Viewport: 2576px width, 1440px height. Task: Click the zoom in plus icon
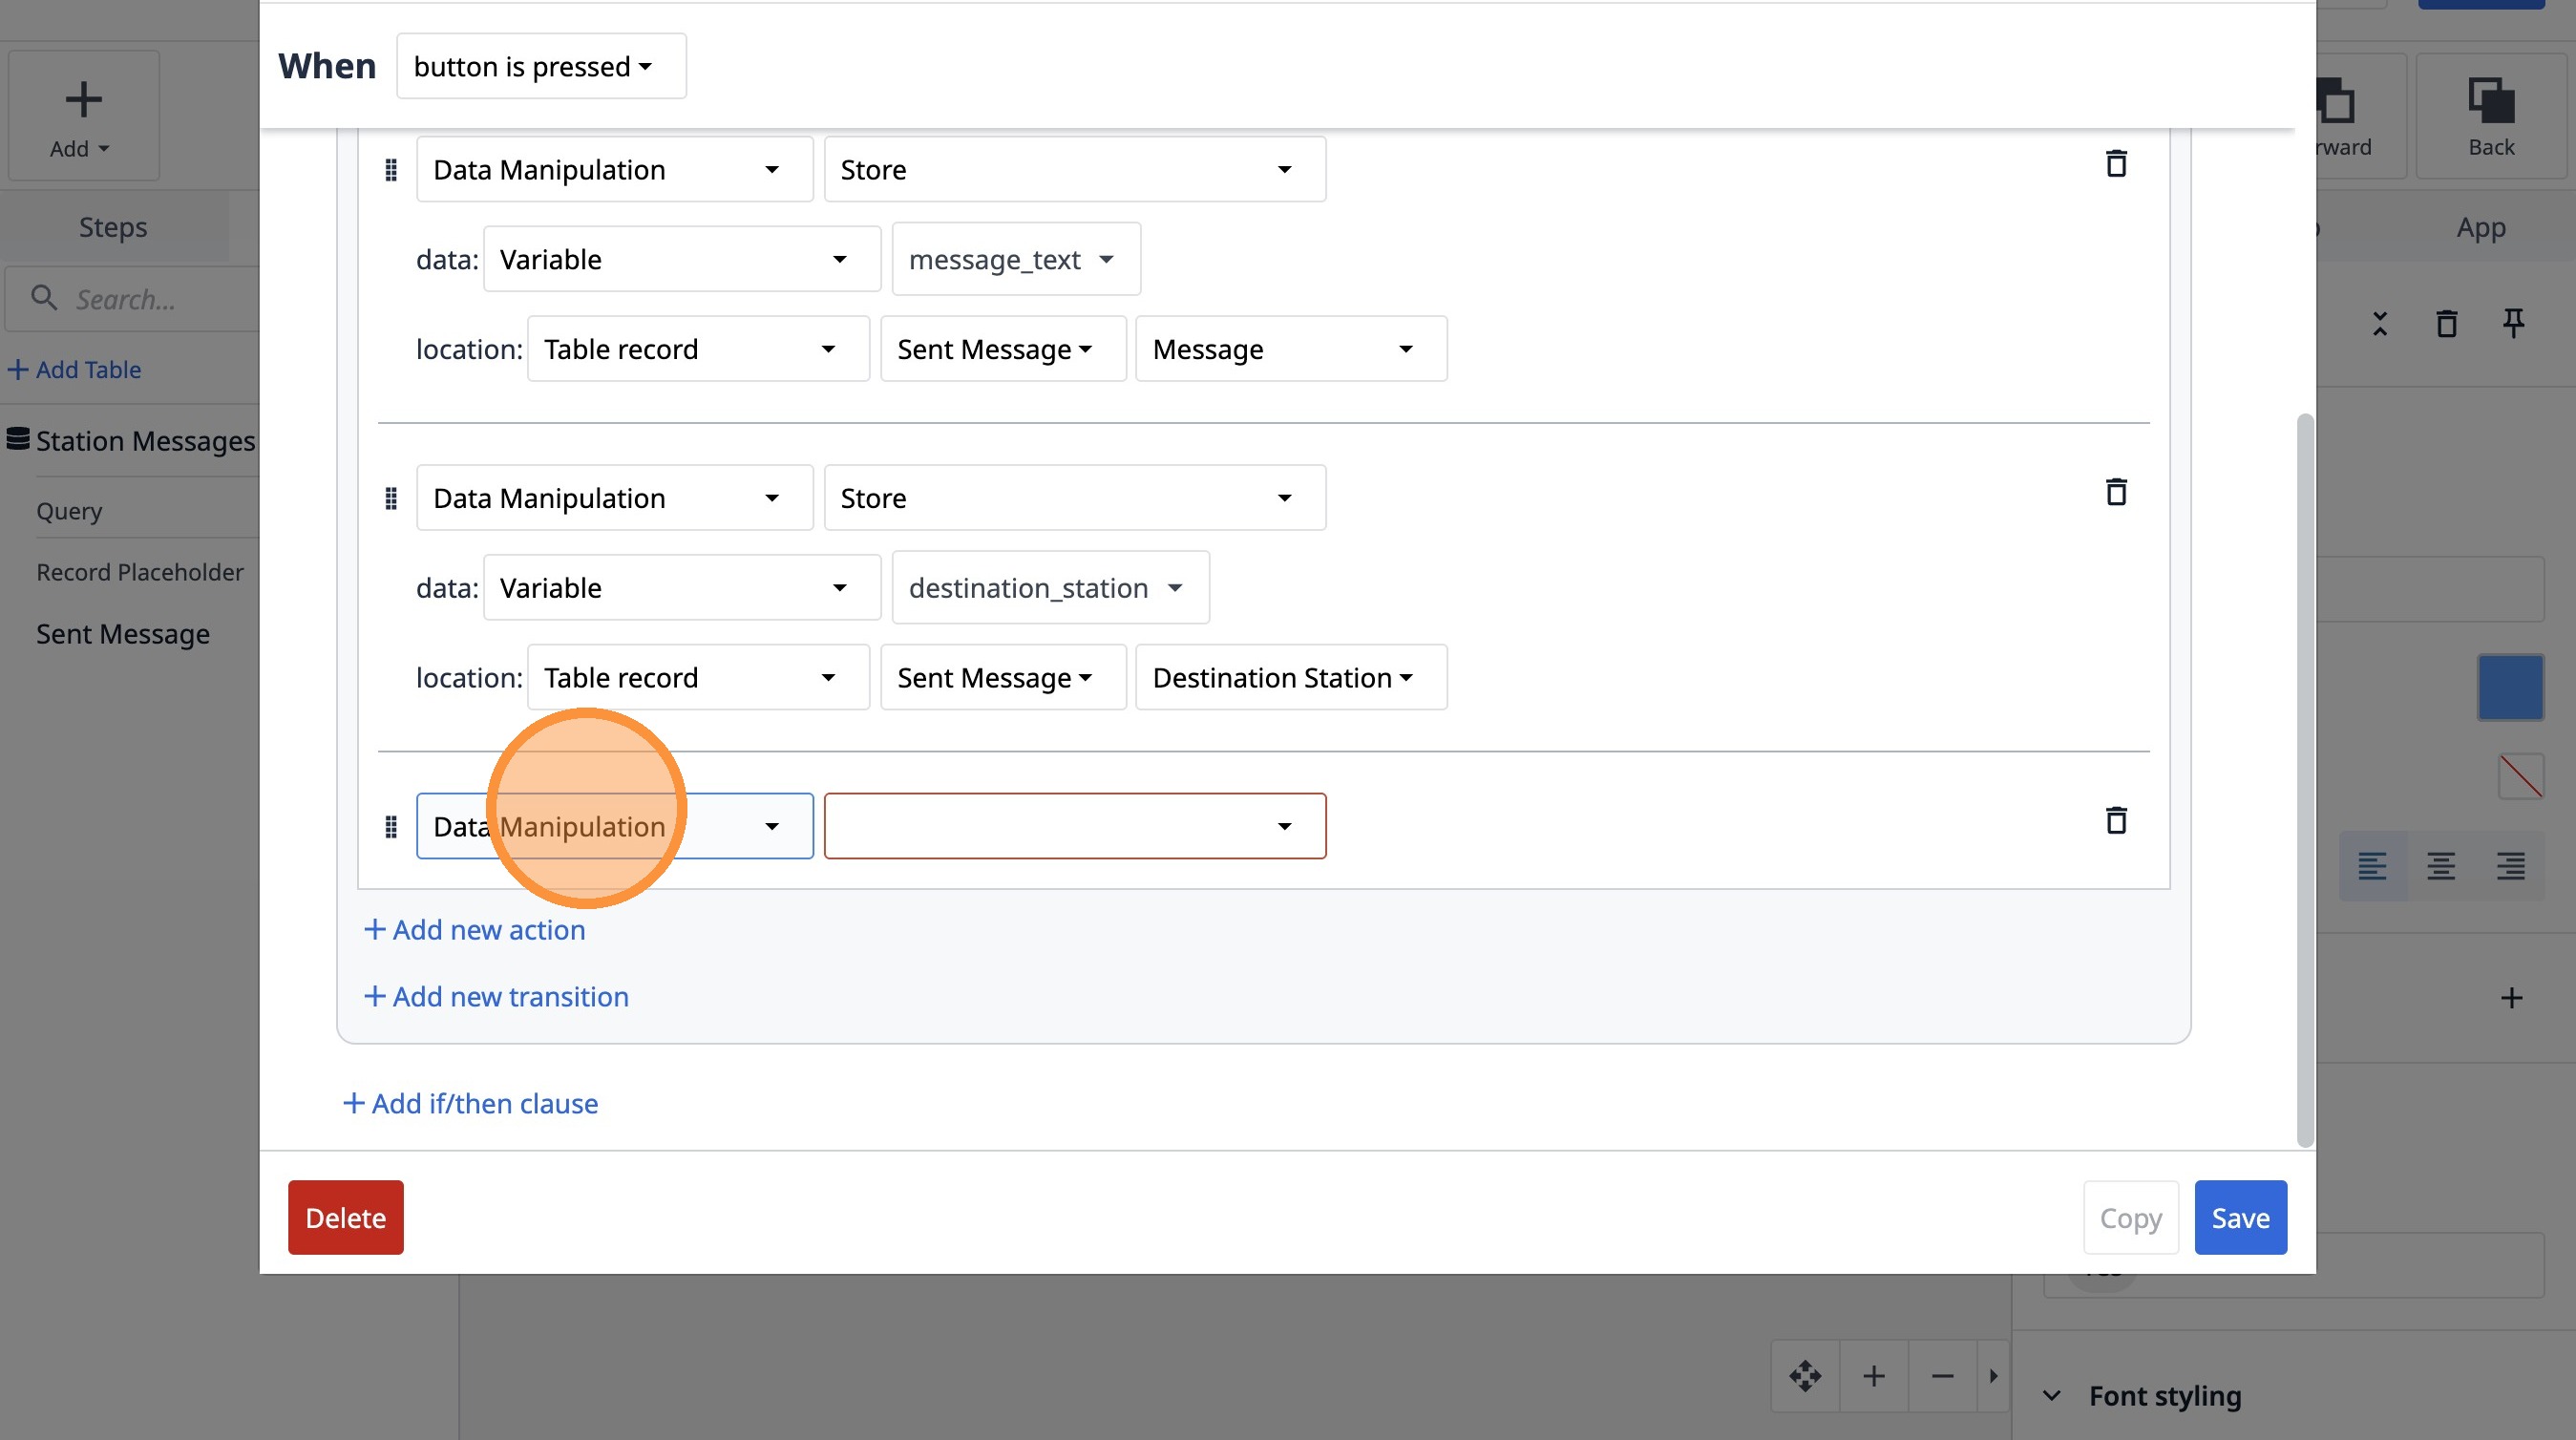[x=1874, y=1376]
